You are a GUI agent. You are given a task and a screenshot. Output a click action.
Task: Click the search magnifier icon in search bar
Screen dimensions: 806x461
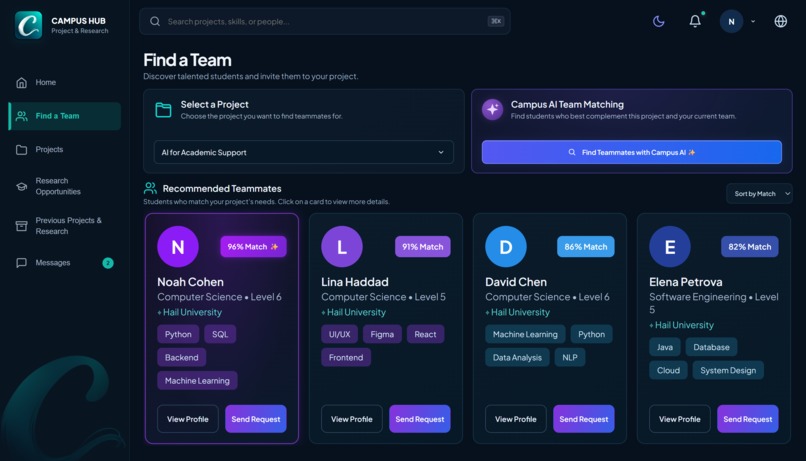click(x=155, y=22)
